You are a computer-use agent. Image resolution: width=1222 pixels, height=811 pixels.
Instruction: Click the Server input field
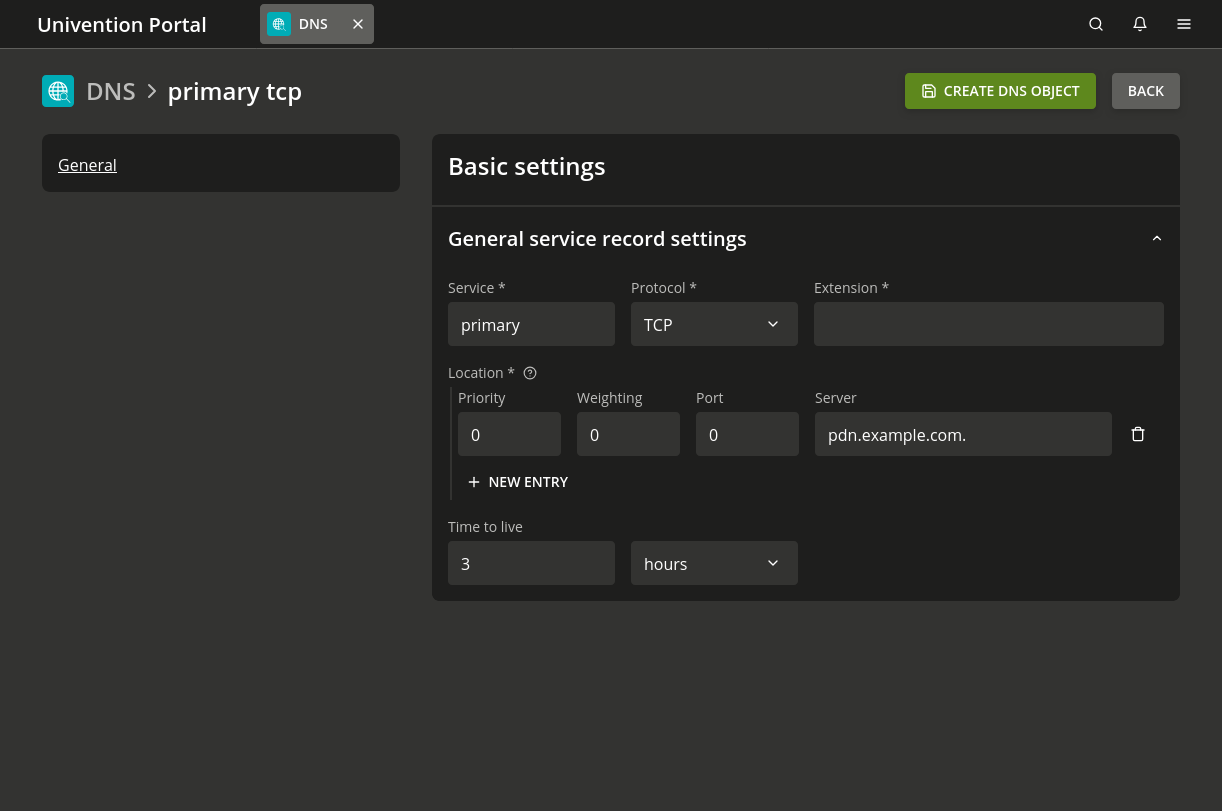click(x=962, y=434)
